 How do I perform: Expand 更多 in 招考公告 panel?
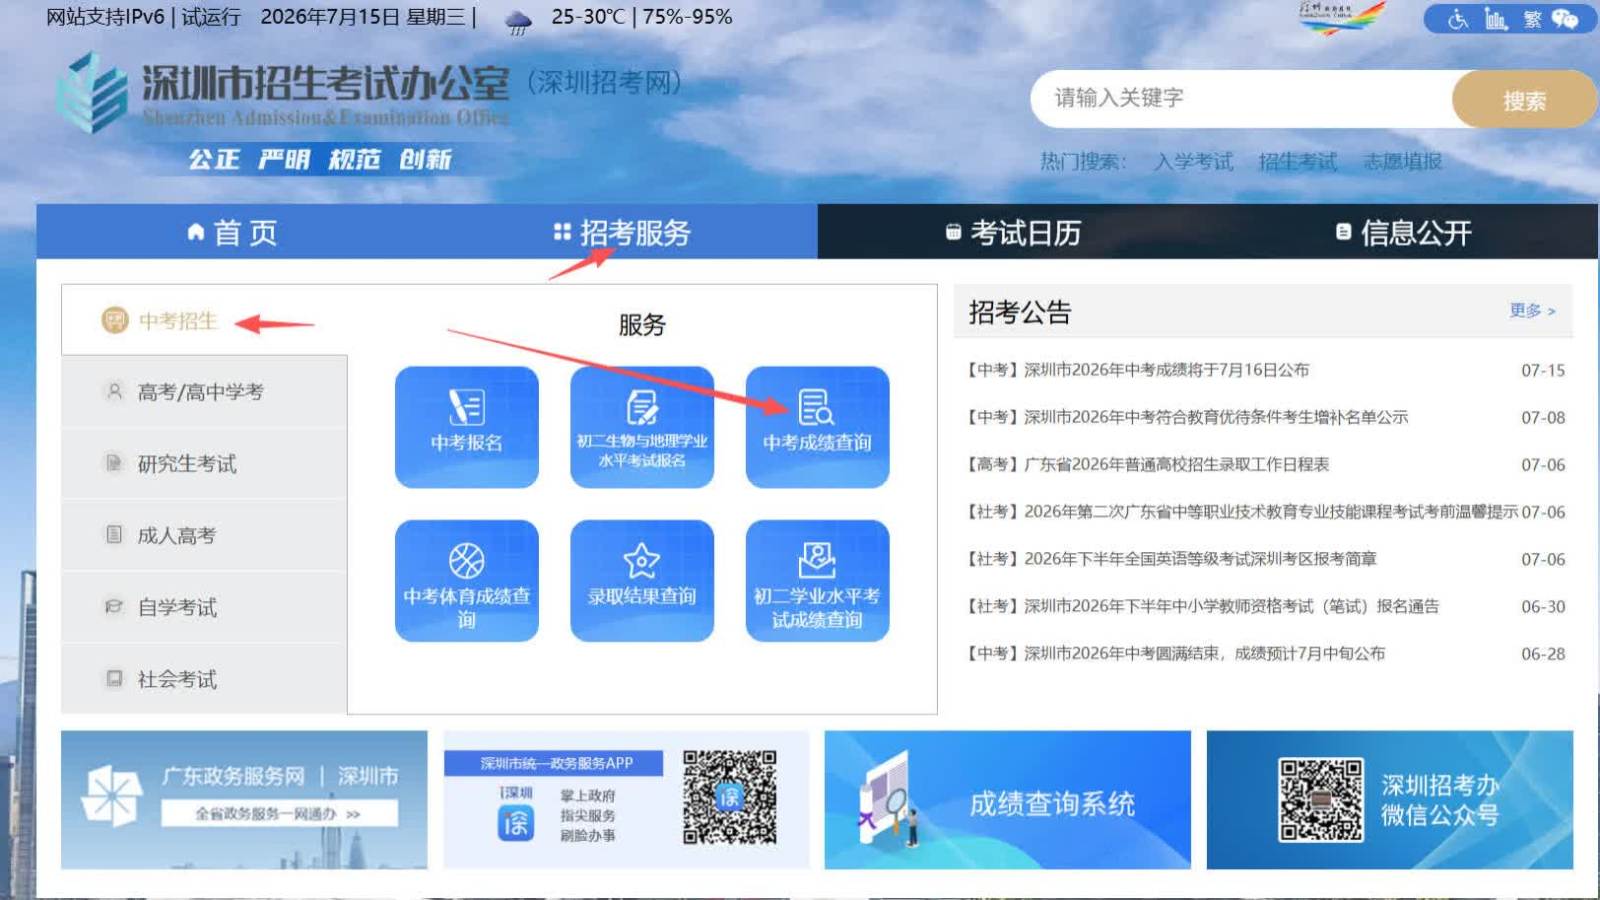click(x=1532, y=311)
